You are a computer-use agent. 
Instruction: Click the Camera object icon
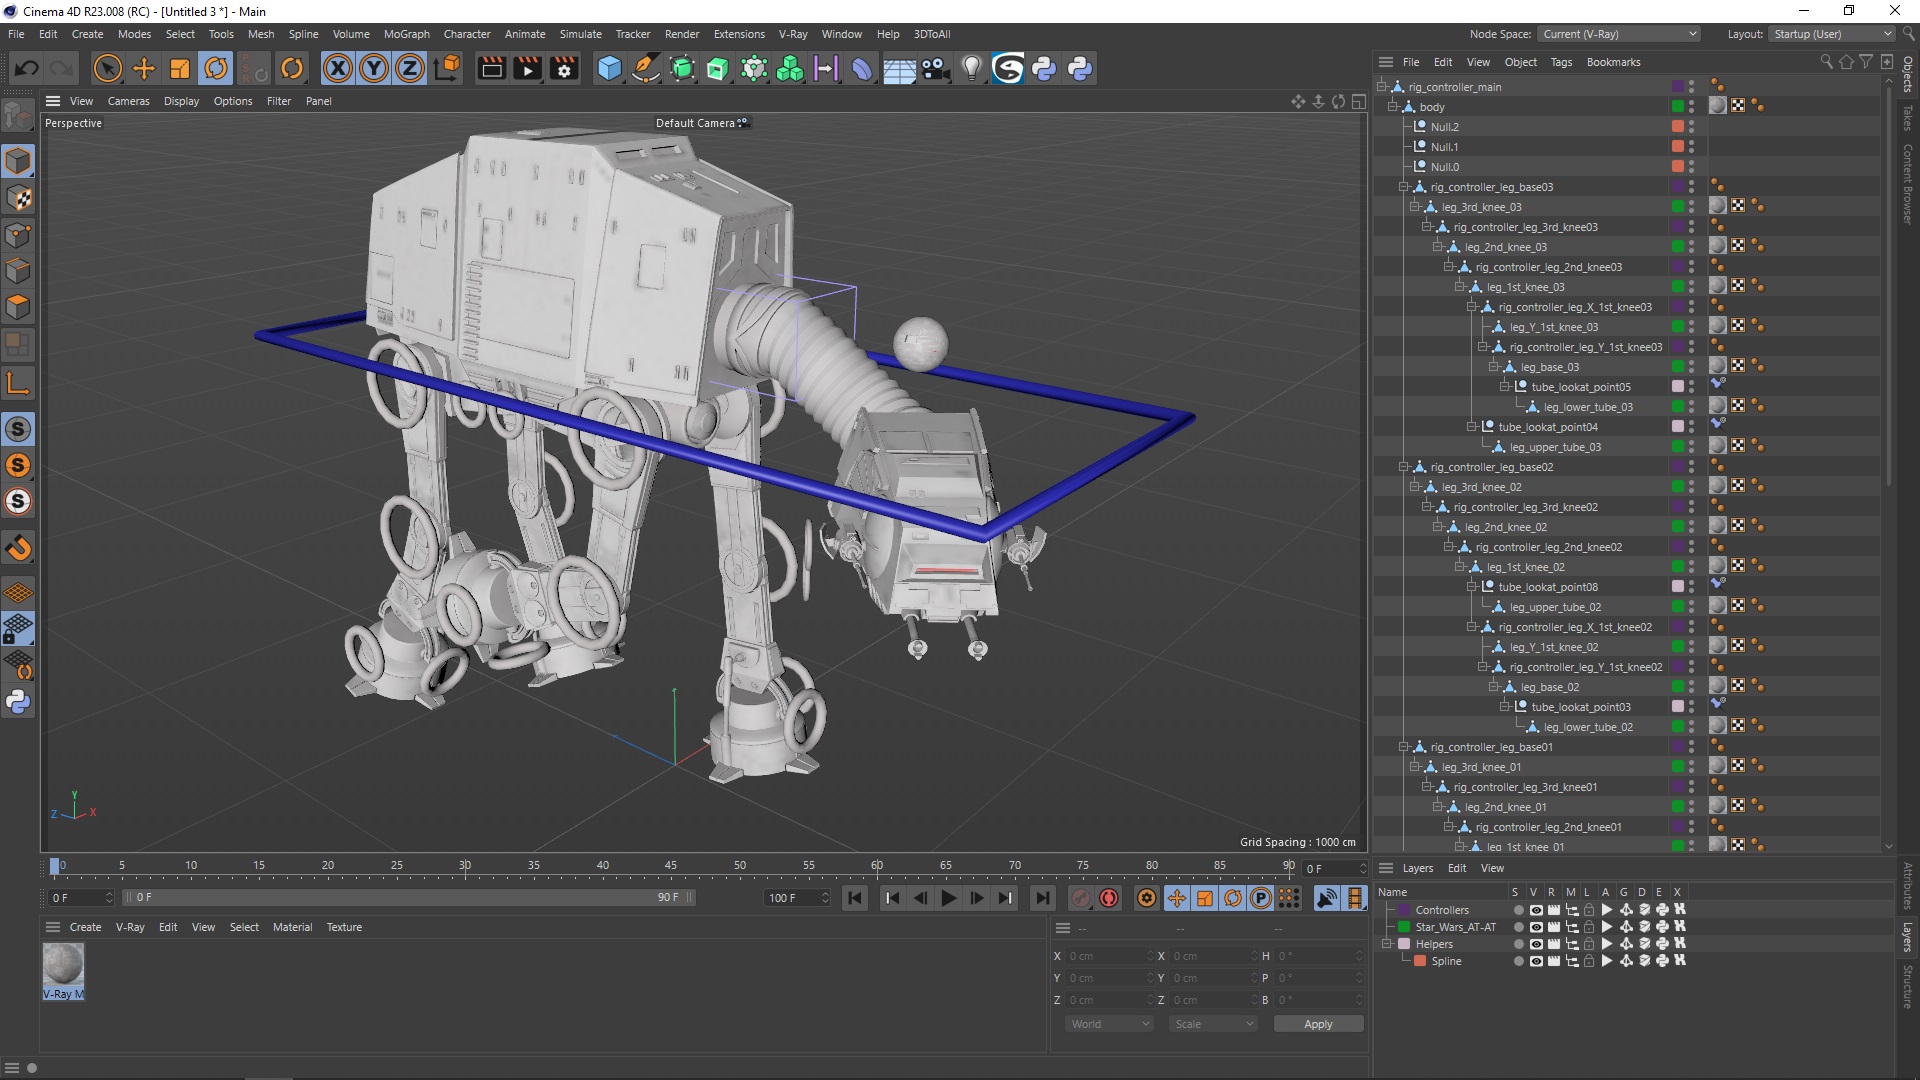935,68
